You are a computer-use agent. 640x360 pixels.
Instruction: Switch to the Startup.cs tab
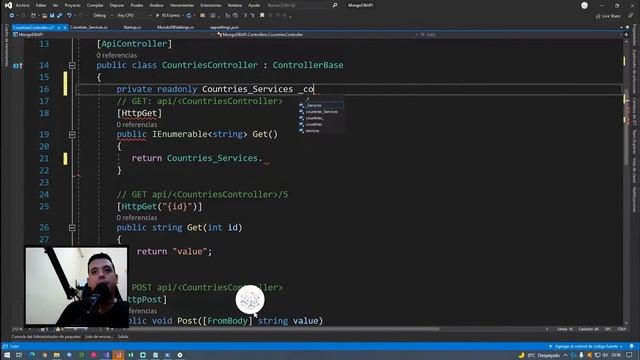(132, 27)
